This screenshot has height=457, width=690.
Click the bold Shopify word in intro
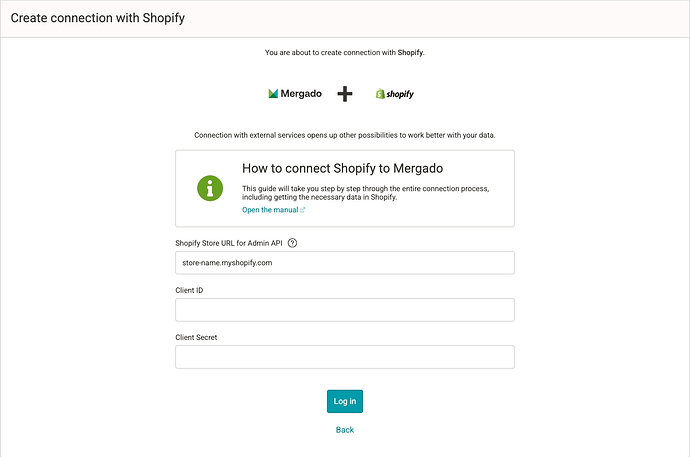(x=410, y=52)
